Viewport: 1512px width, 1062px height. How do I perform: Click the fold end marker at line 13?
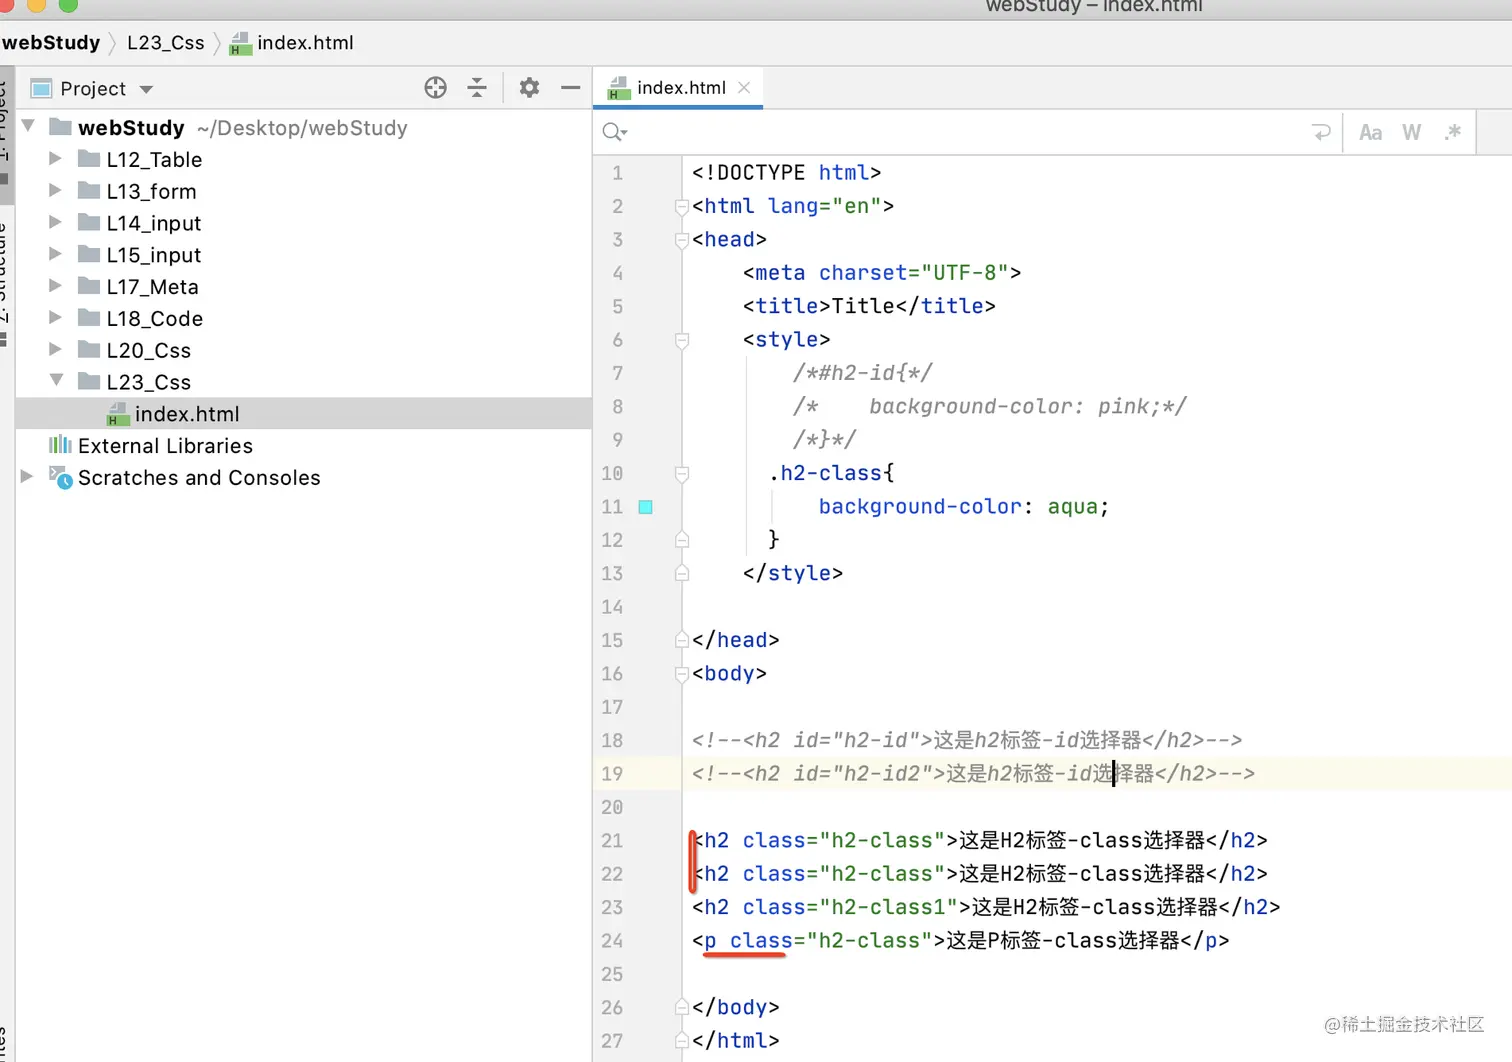pos(682,573)
